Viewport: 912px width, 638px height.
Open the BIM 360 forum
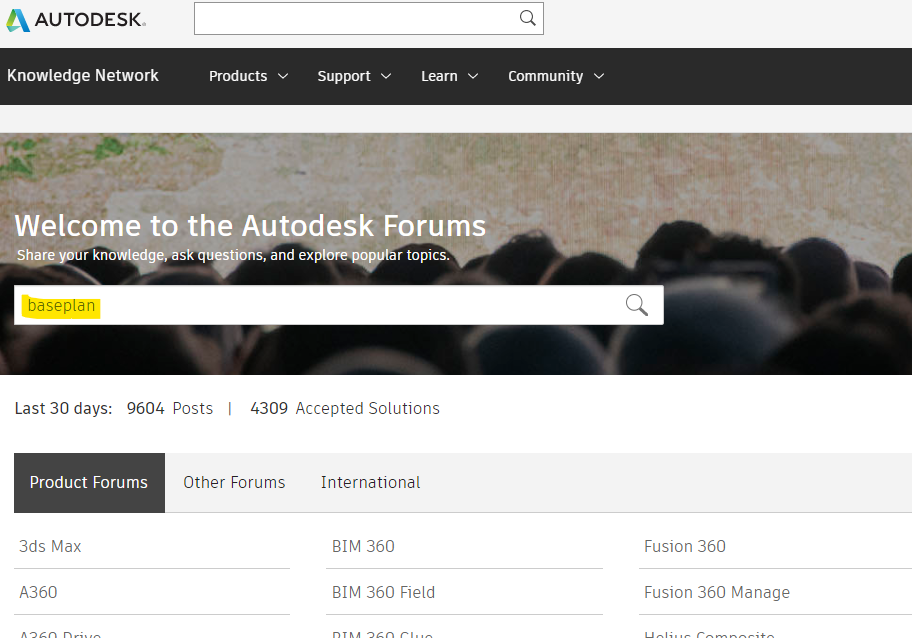pos(362,546)
